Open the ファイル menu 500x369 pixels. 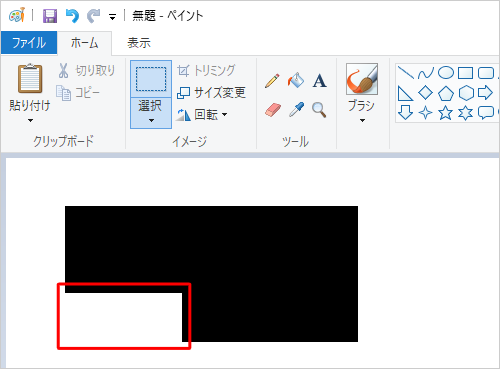(29, 43)
